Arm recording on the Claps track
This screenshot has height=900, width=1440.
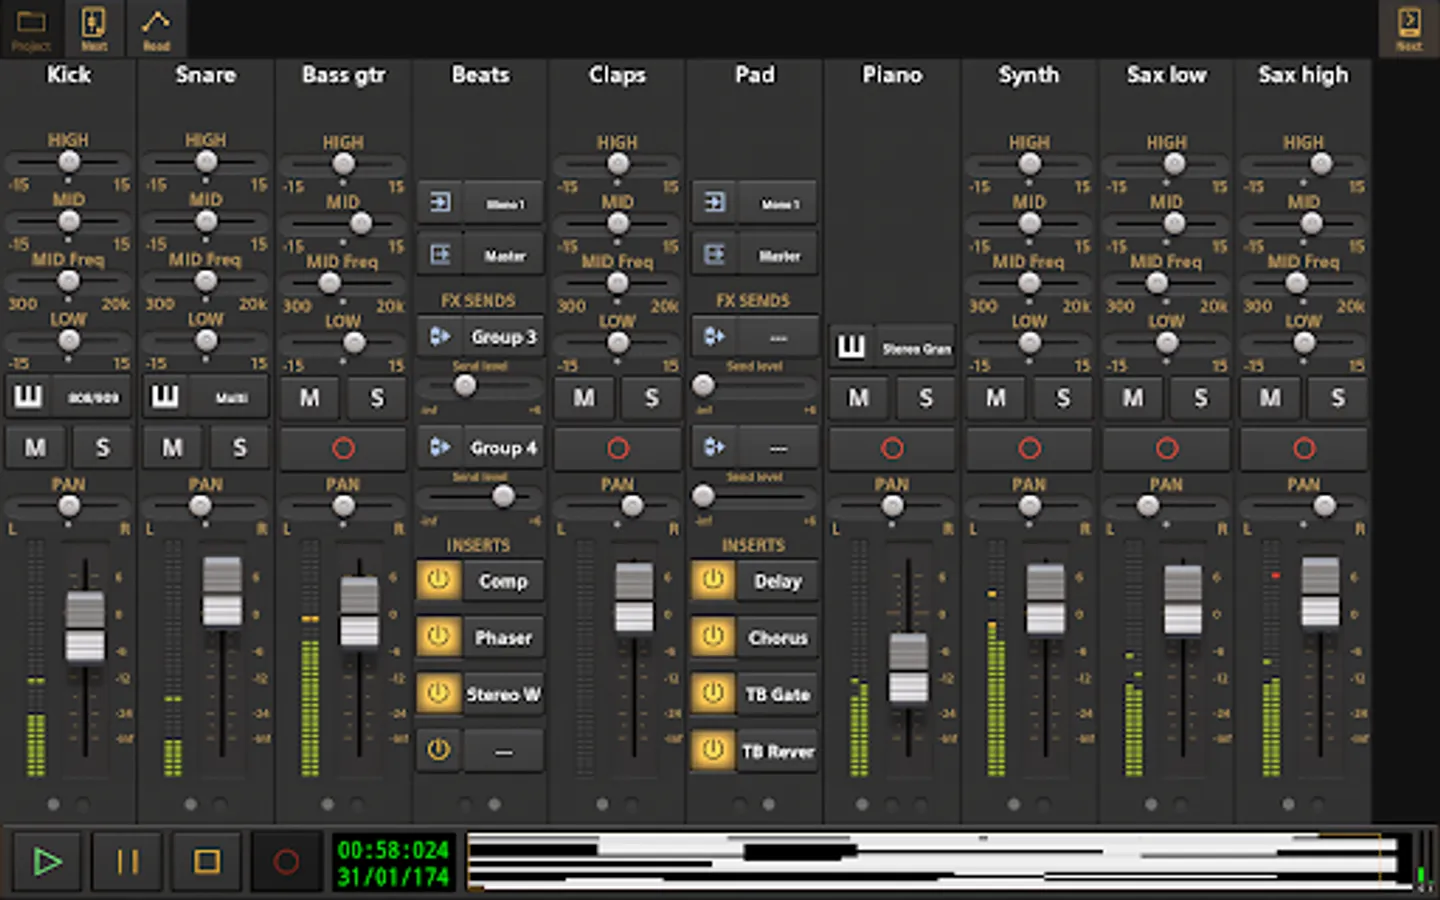click(x=617, y=448)
